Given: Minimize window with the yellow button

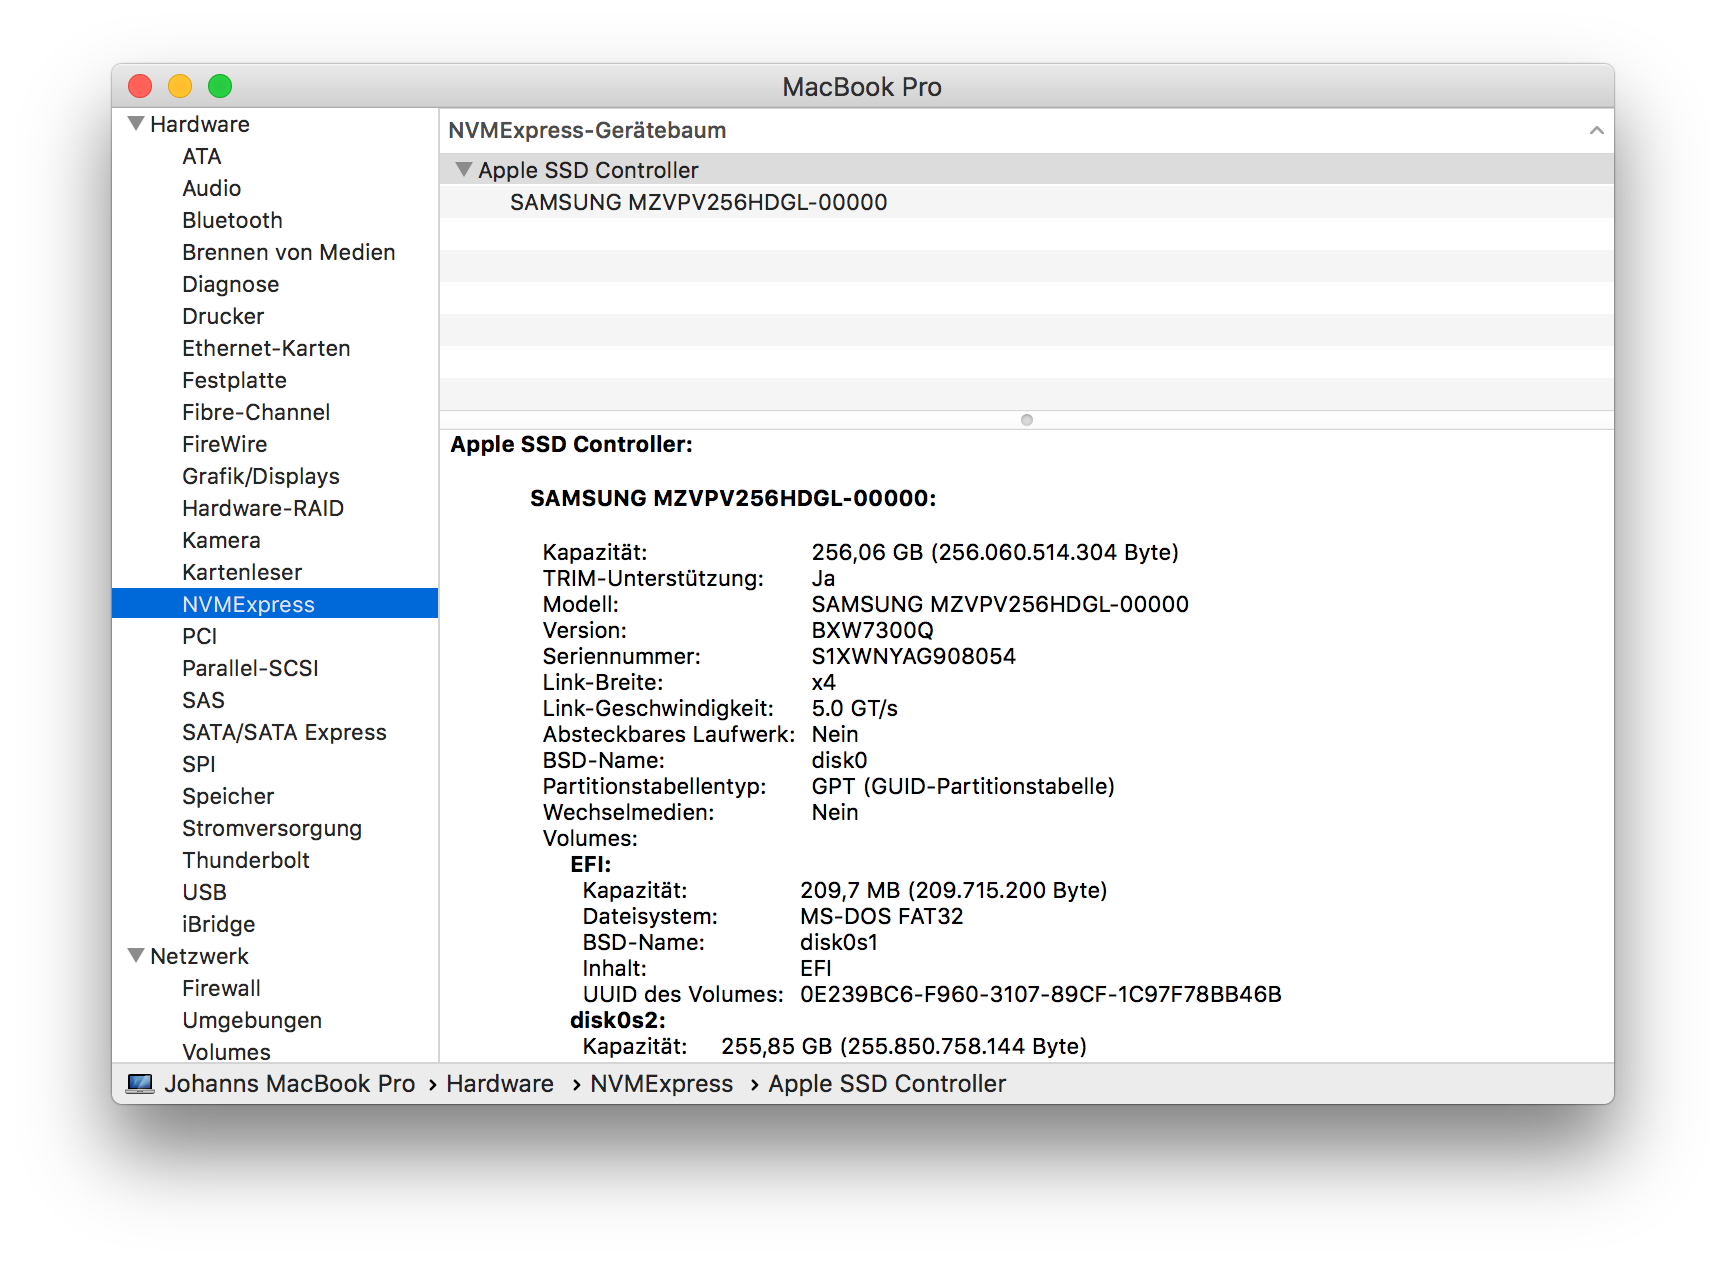Looking at the screenshot, I should point(180,86).
